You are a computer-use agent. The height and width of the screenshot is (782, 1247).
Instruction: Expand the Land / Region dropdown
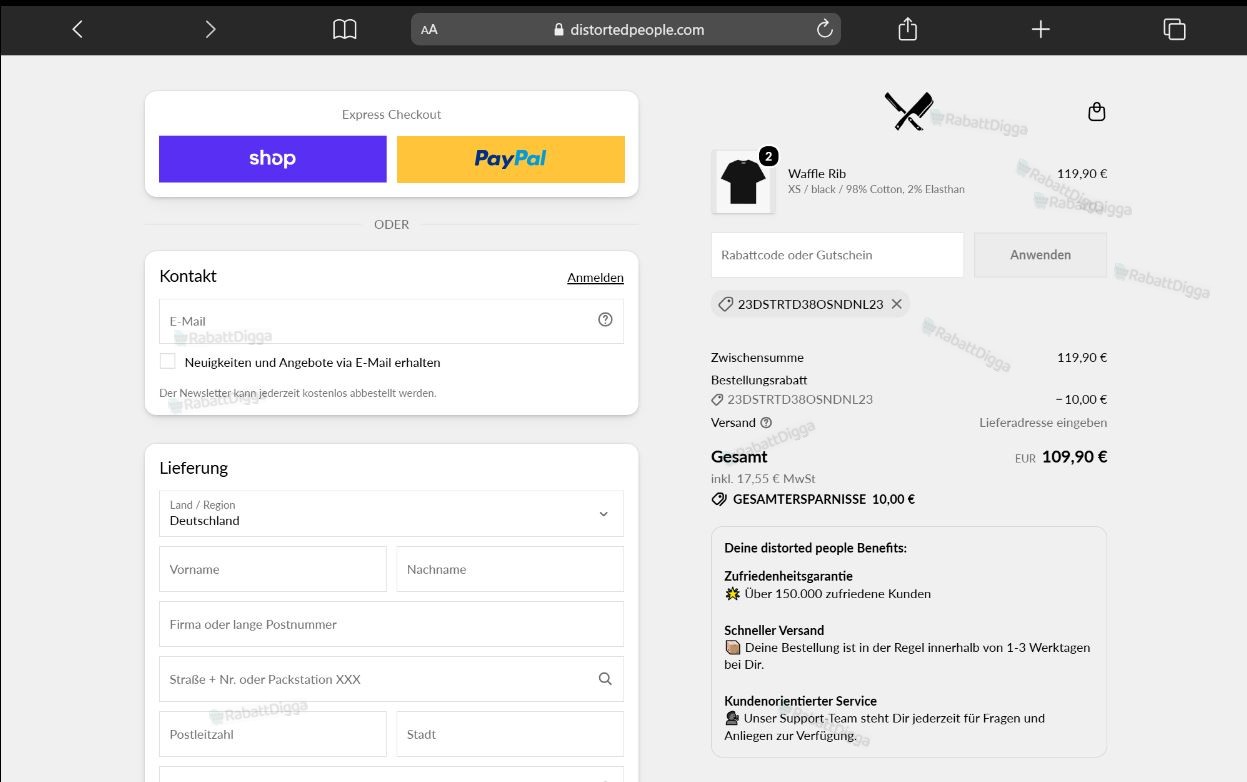point(391,513)
